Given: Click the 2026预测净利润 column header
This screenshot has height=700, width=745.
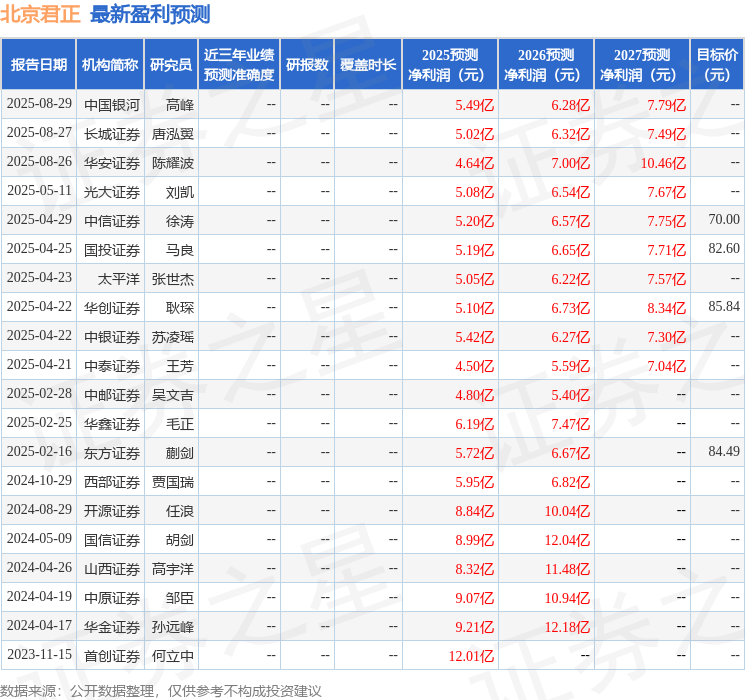Looking at the screenshot, I should point(546,65).
